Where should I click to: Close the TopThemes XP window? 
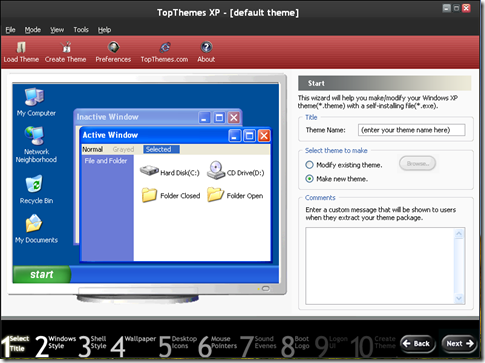pyautogui.click(x=466, y=8)
